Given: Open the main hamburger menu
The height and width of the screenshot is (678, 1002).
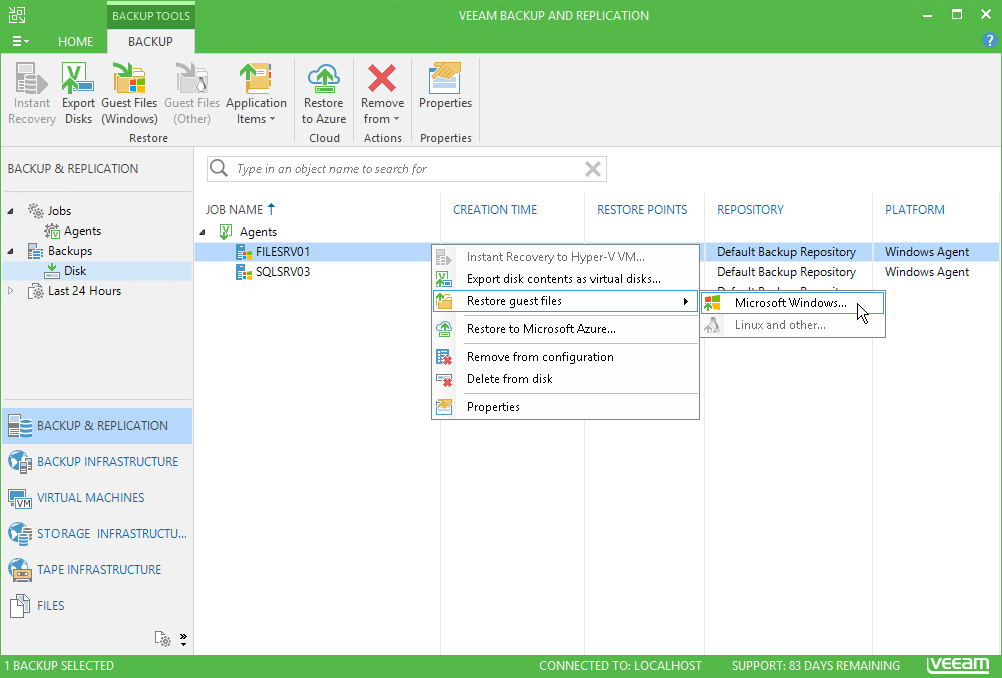Looking at the screenshot, I should click(20, 42).
